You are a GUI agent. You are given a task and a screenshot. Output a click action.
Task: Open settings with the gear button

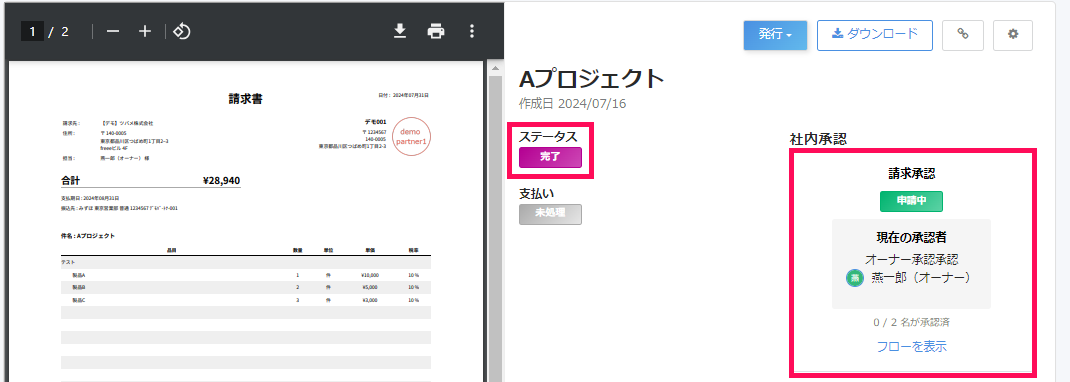coord(1013,35)
